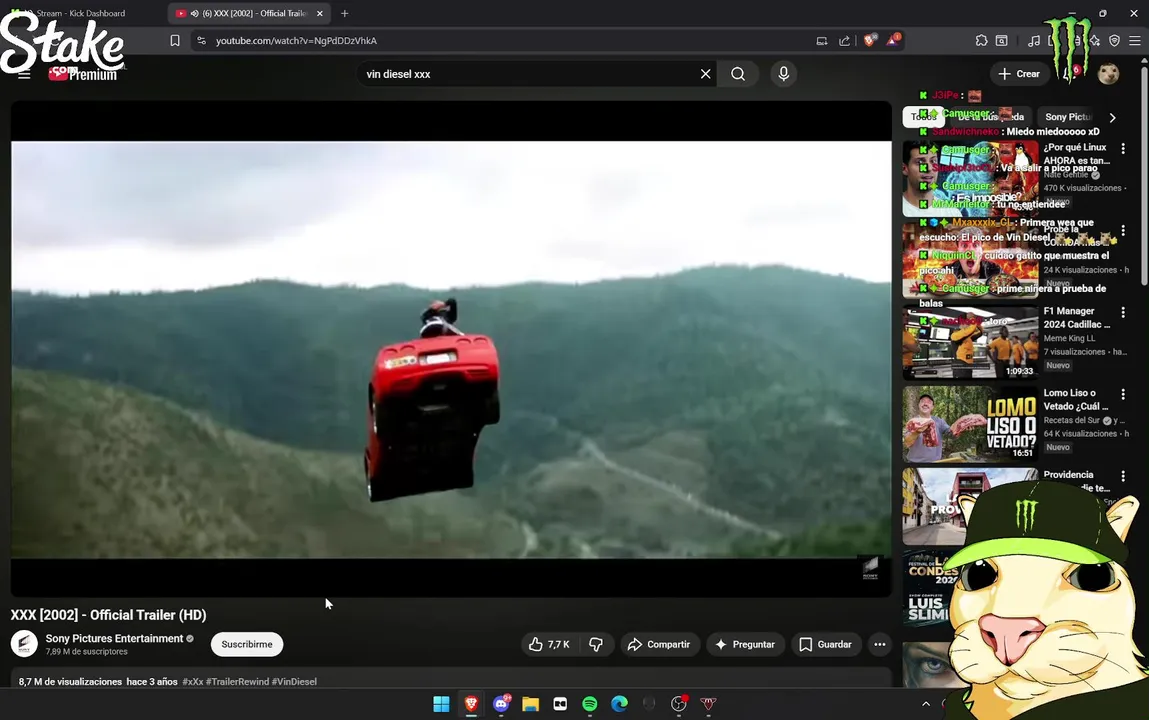Viewport: 1149px width, 720px height.
Task: Open F1 Manager 2024 Cadillac video thumbnail
Action: 969,342
